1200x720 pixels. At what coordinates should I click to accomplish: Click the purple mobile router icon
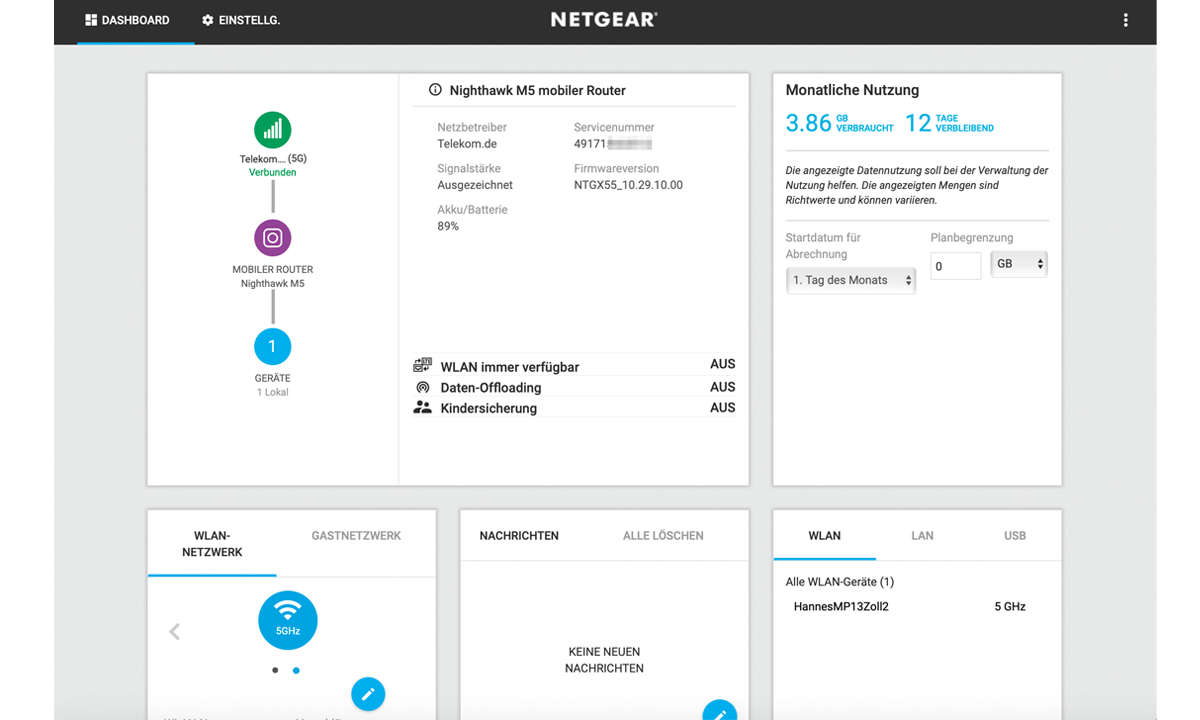[x=272, y=238]
